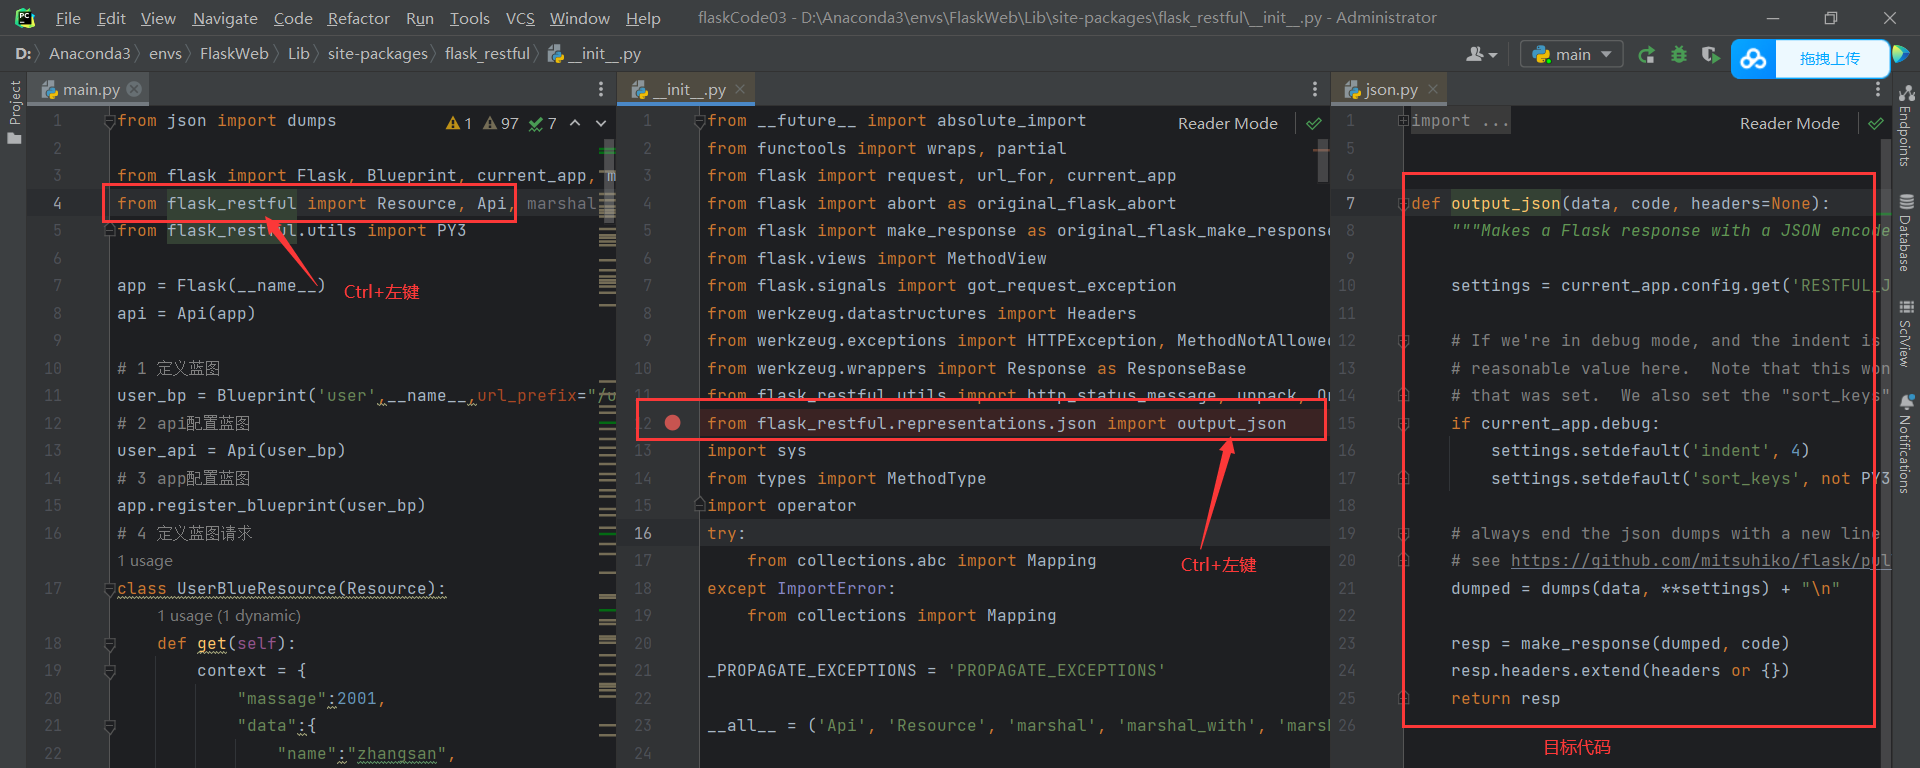Click the flask_restful breadcrumb
Screen dimensions: 1920x768
click(x=487, y=54)
